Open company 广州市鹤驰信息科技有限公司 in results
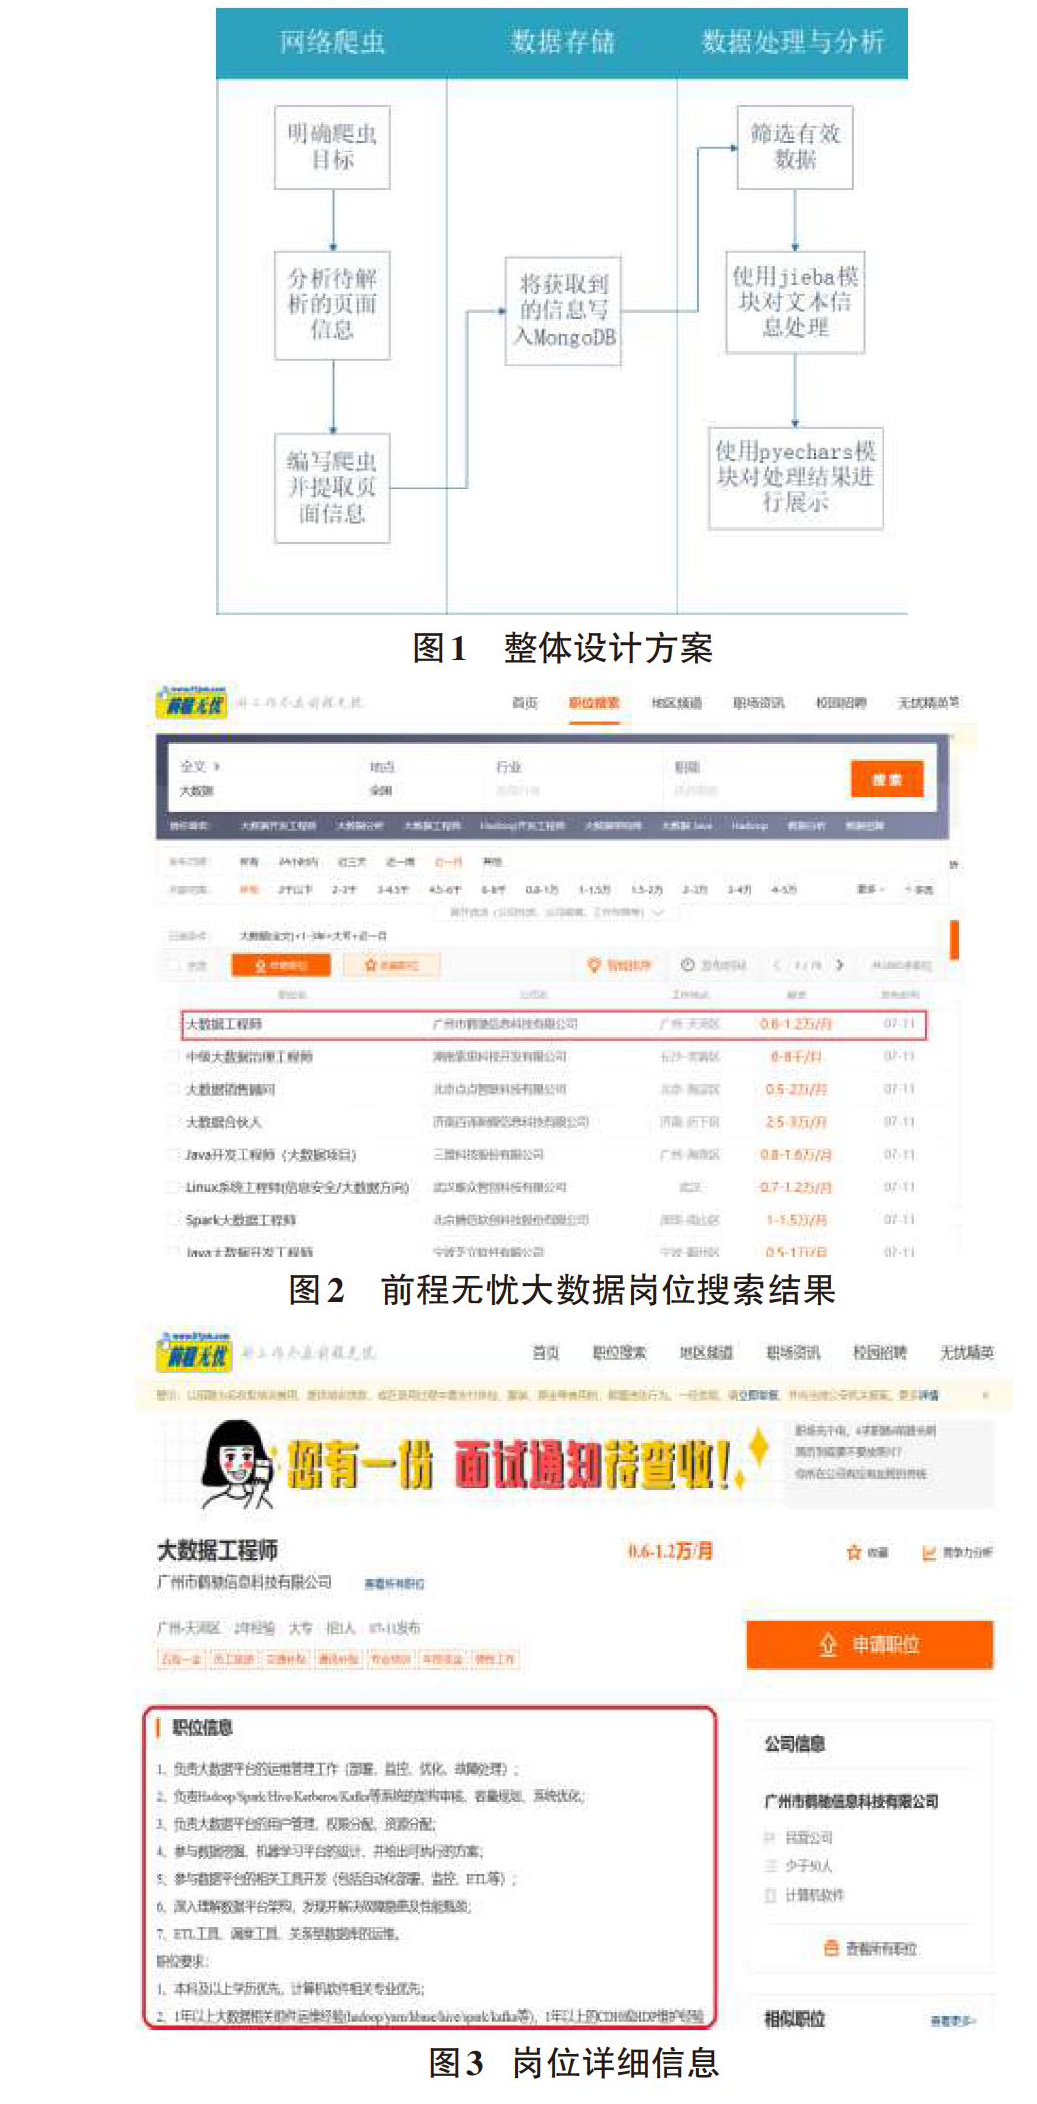This screenshot has width=1037, height=2104. [x=505, y=1024]
